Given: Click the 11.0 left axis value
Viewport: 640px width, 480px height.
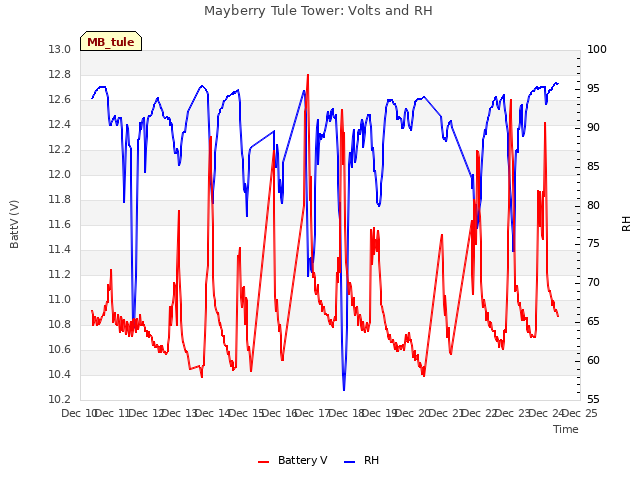Looking at the screenshot, I should [60, 299].
